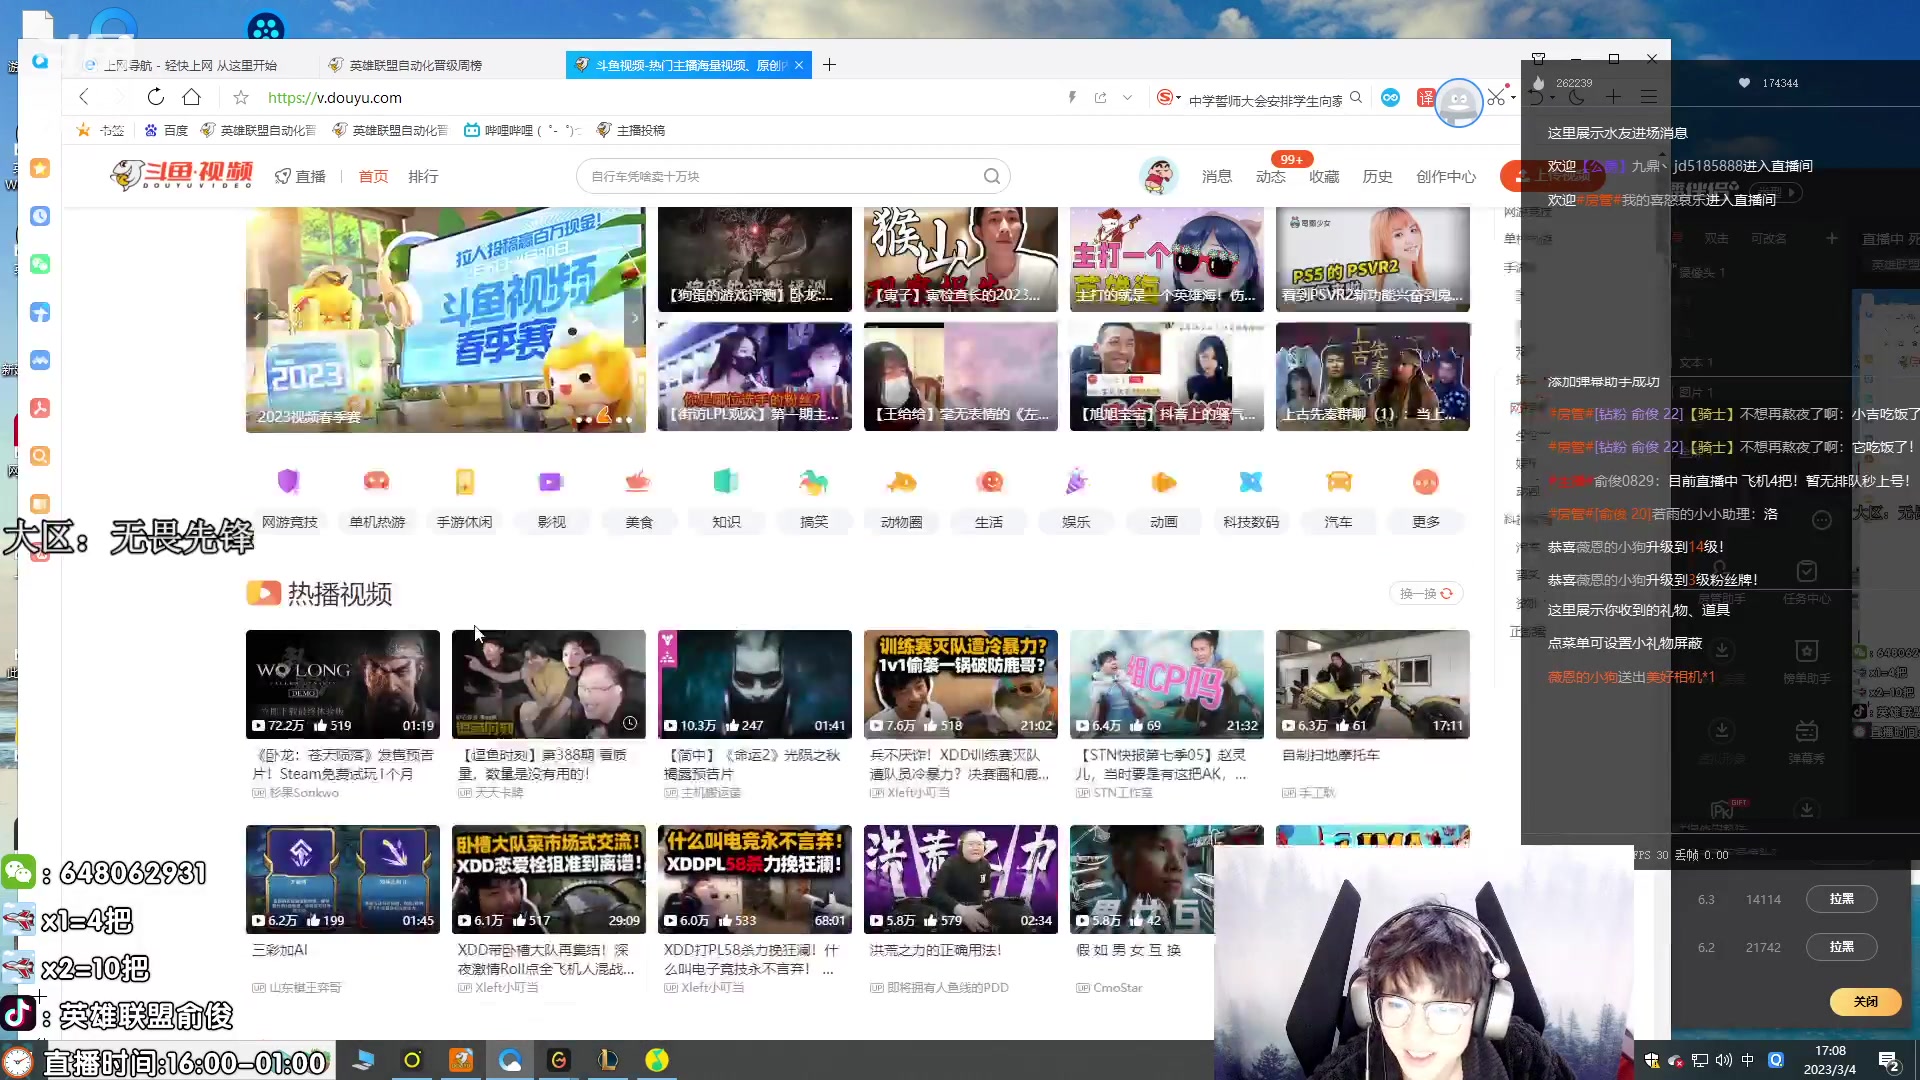
Task: Click 拉黑 in the 21742 row
Action: [x=1841, y=947]
